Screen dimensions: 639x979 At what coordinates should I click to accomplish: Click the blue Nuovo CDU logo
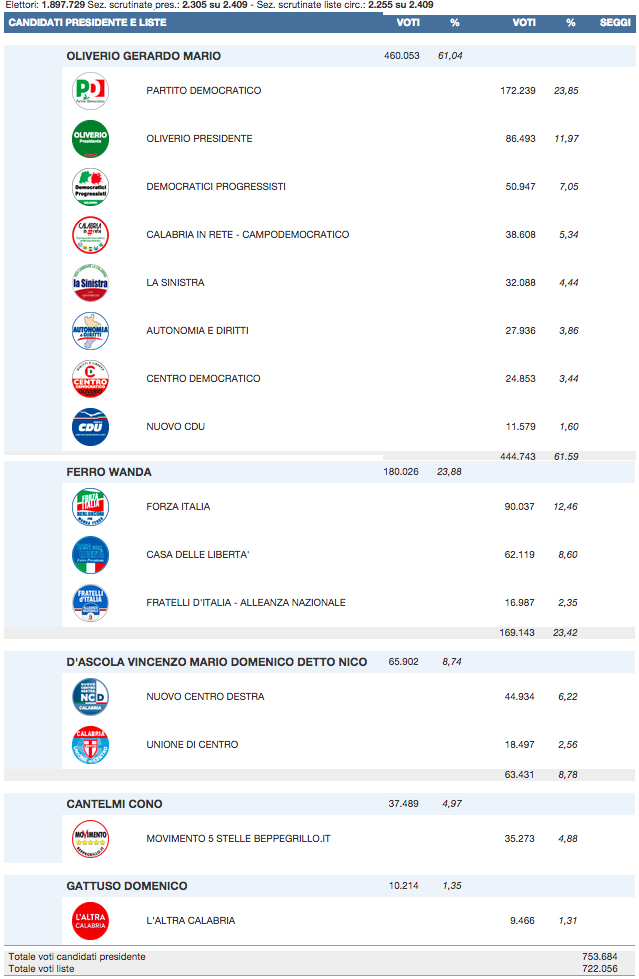tap(90, 427)
